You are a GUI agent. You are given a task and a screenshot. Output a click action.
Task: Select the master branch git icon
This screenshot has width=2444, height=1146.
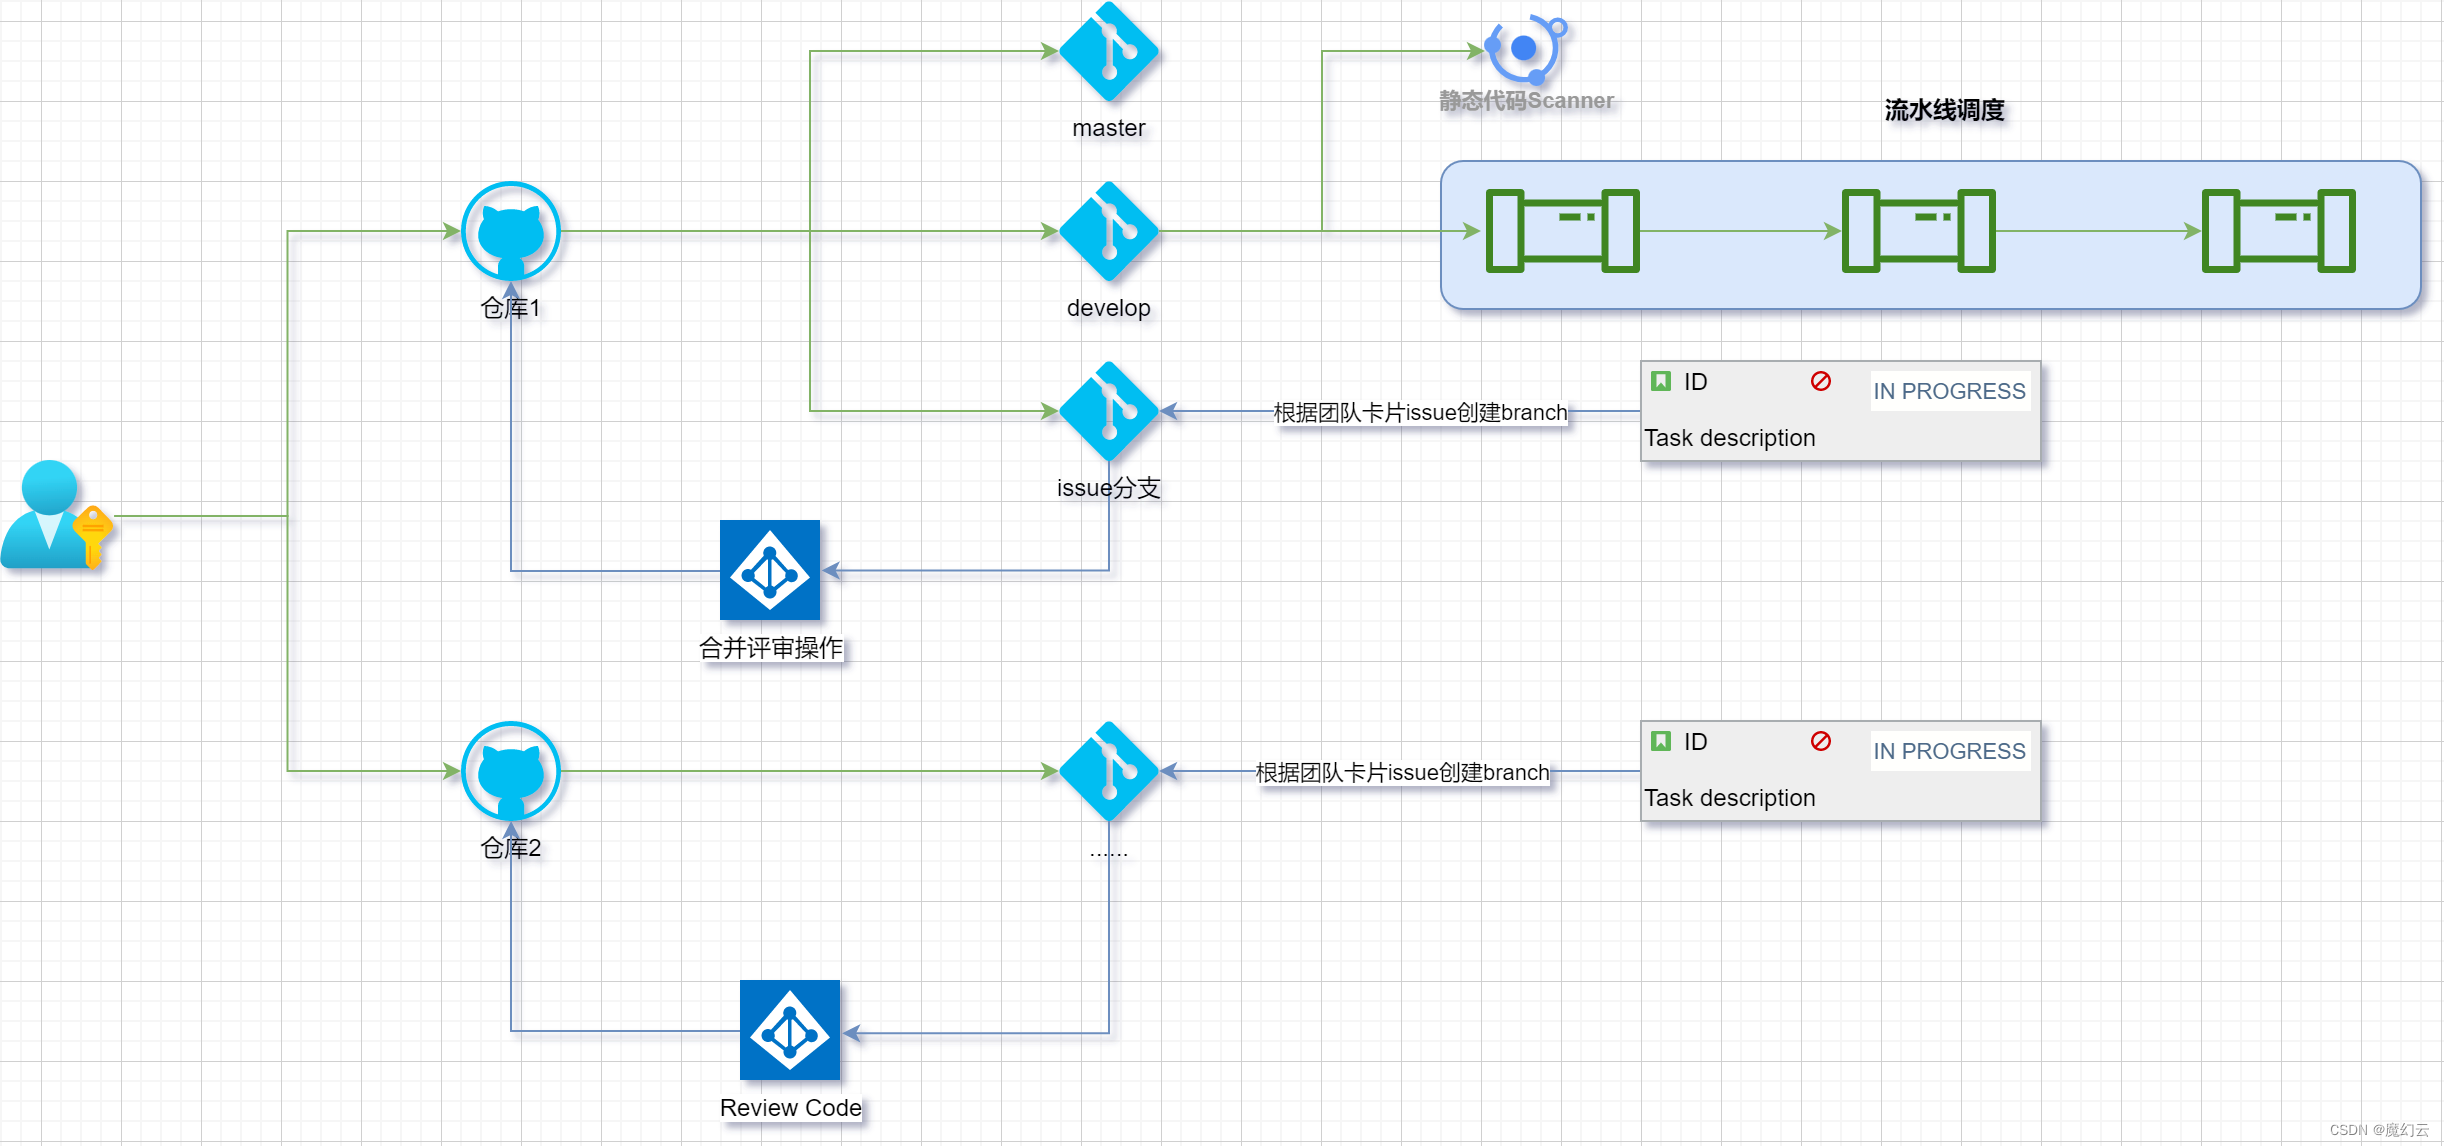1109,51
